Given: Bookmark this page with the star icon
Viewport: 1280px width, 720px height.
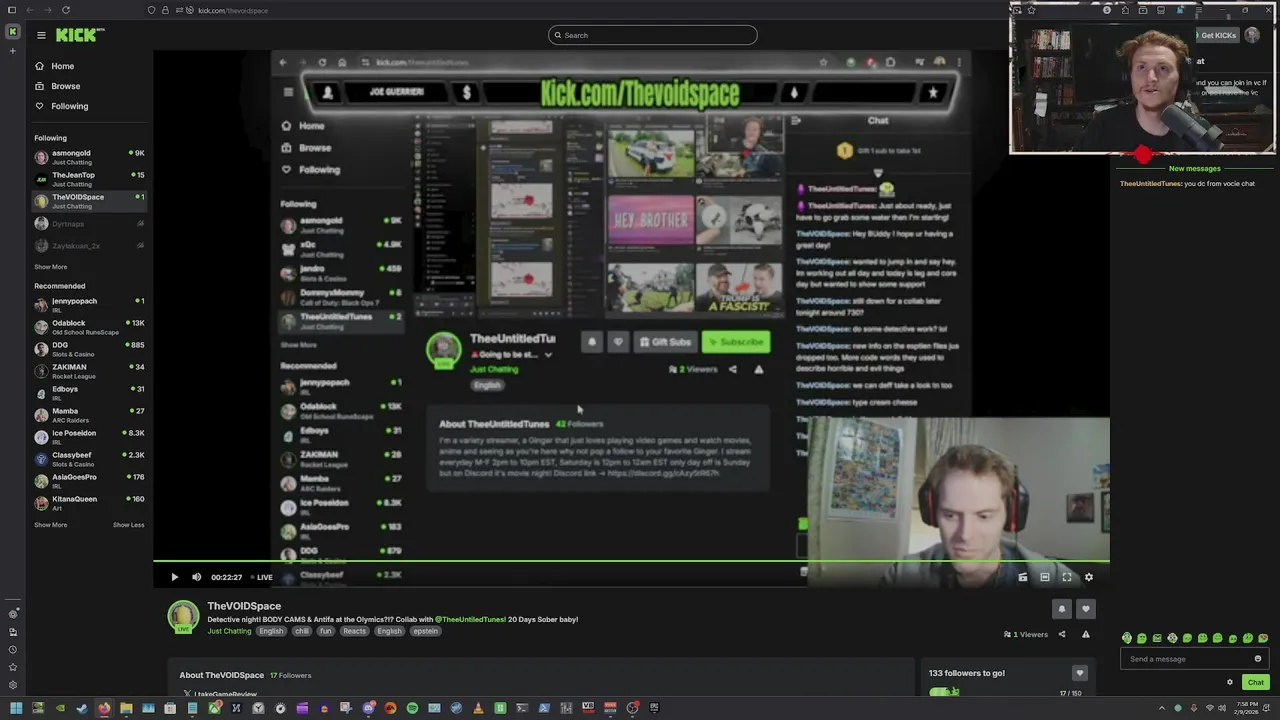Looking at the screenshot, I should click(x=1031, y=10).
